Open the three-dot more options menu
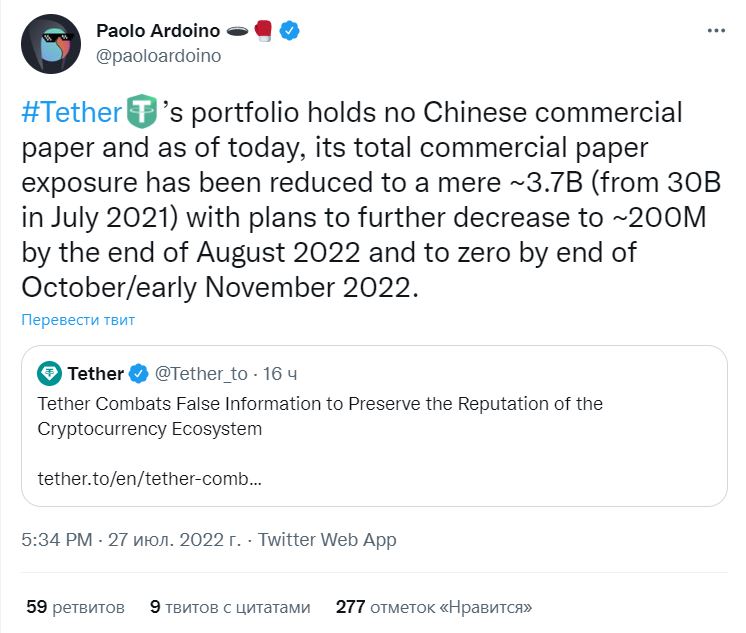Image resolution: width=746 pixels, height=633 pixels. pyautogui.click(x=716, y=31)
